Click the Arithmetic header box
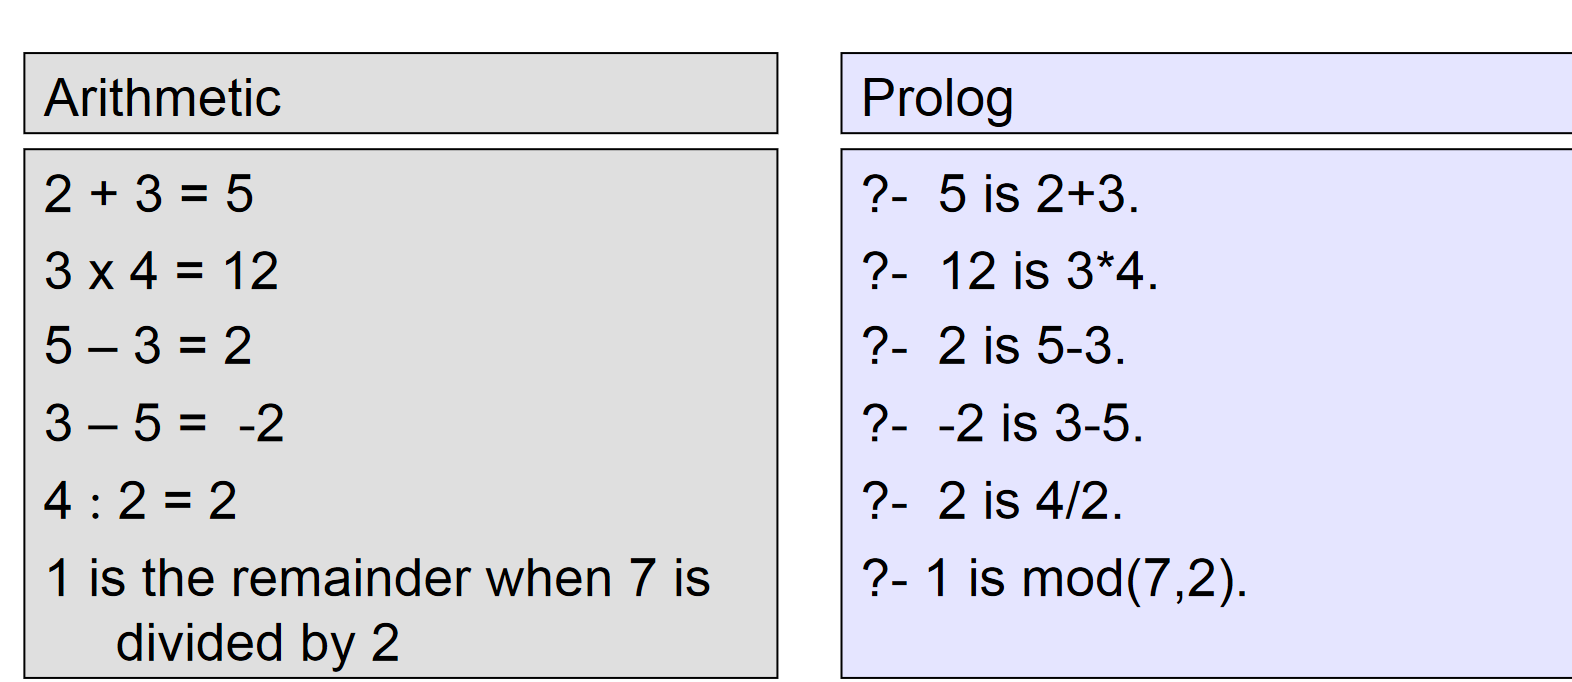Viewport: 1572px width, 682px height. tap(401, 93)
